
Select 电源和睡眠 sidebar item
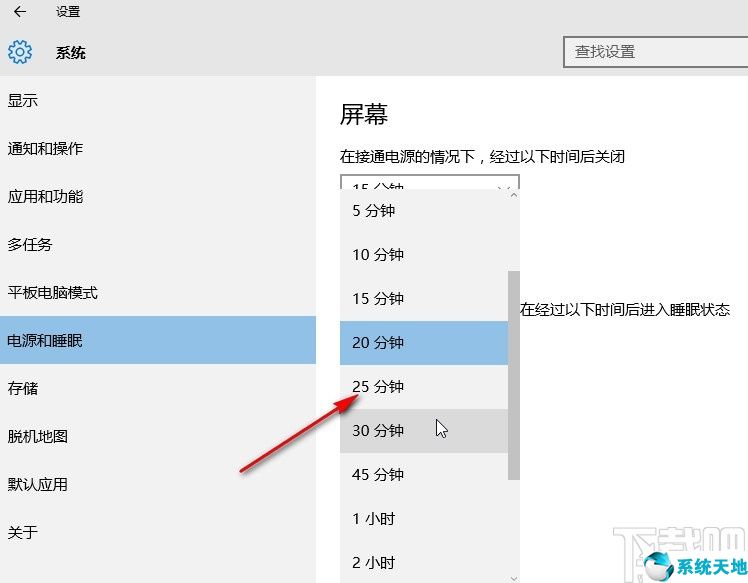(158, 340)
